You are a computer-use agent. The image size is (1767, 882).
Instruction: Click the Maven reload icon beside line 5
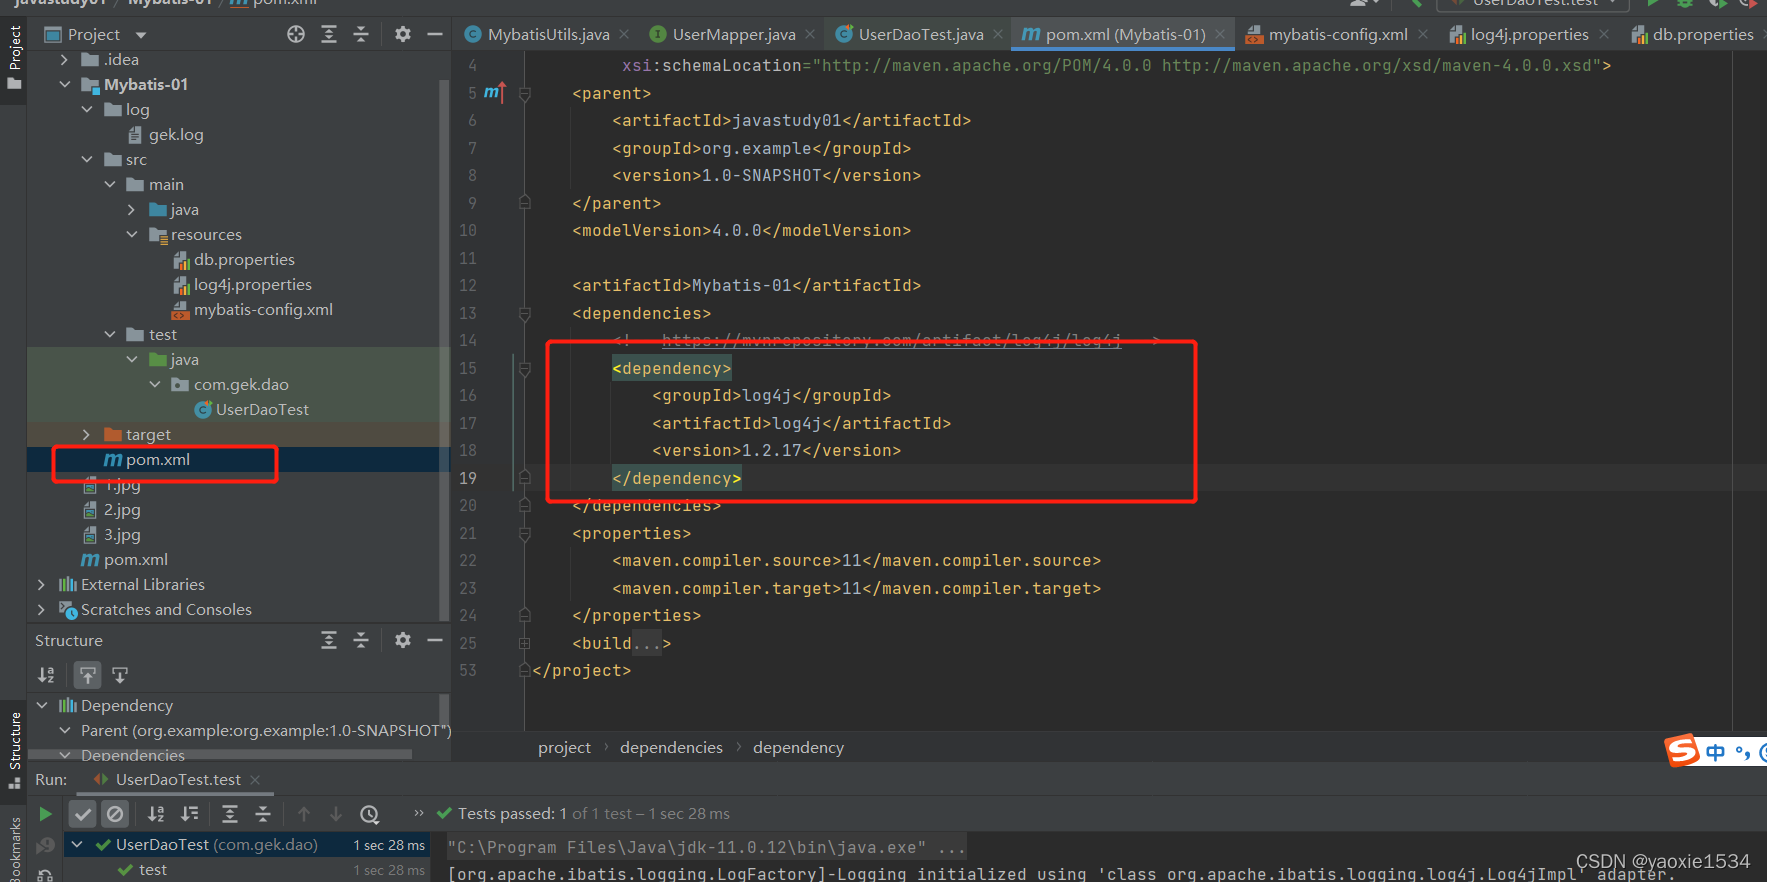click(495, 93)
